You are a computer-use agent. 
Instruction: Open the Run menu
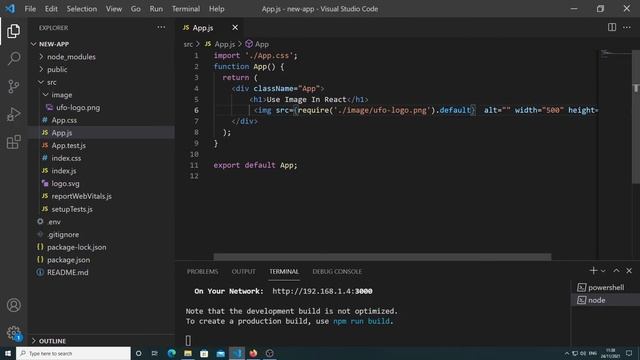coord(156,9)
